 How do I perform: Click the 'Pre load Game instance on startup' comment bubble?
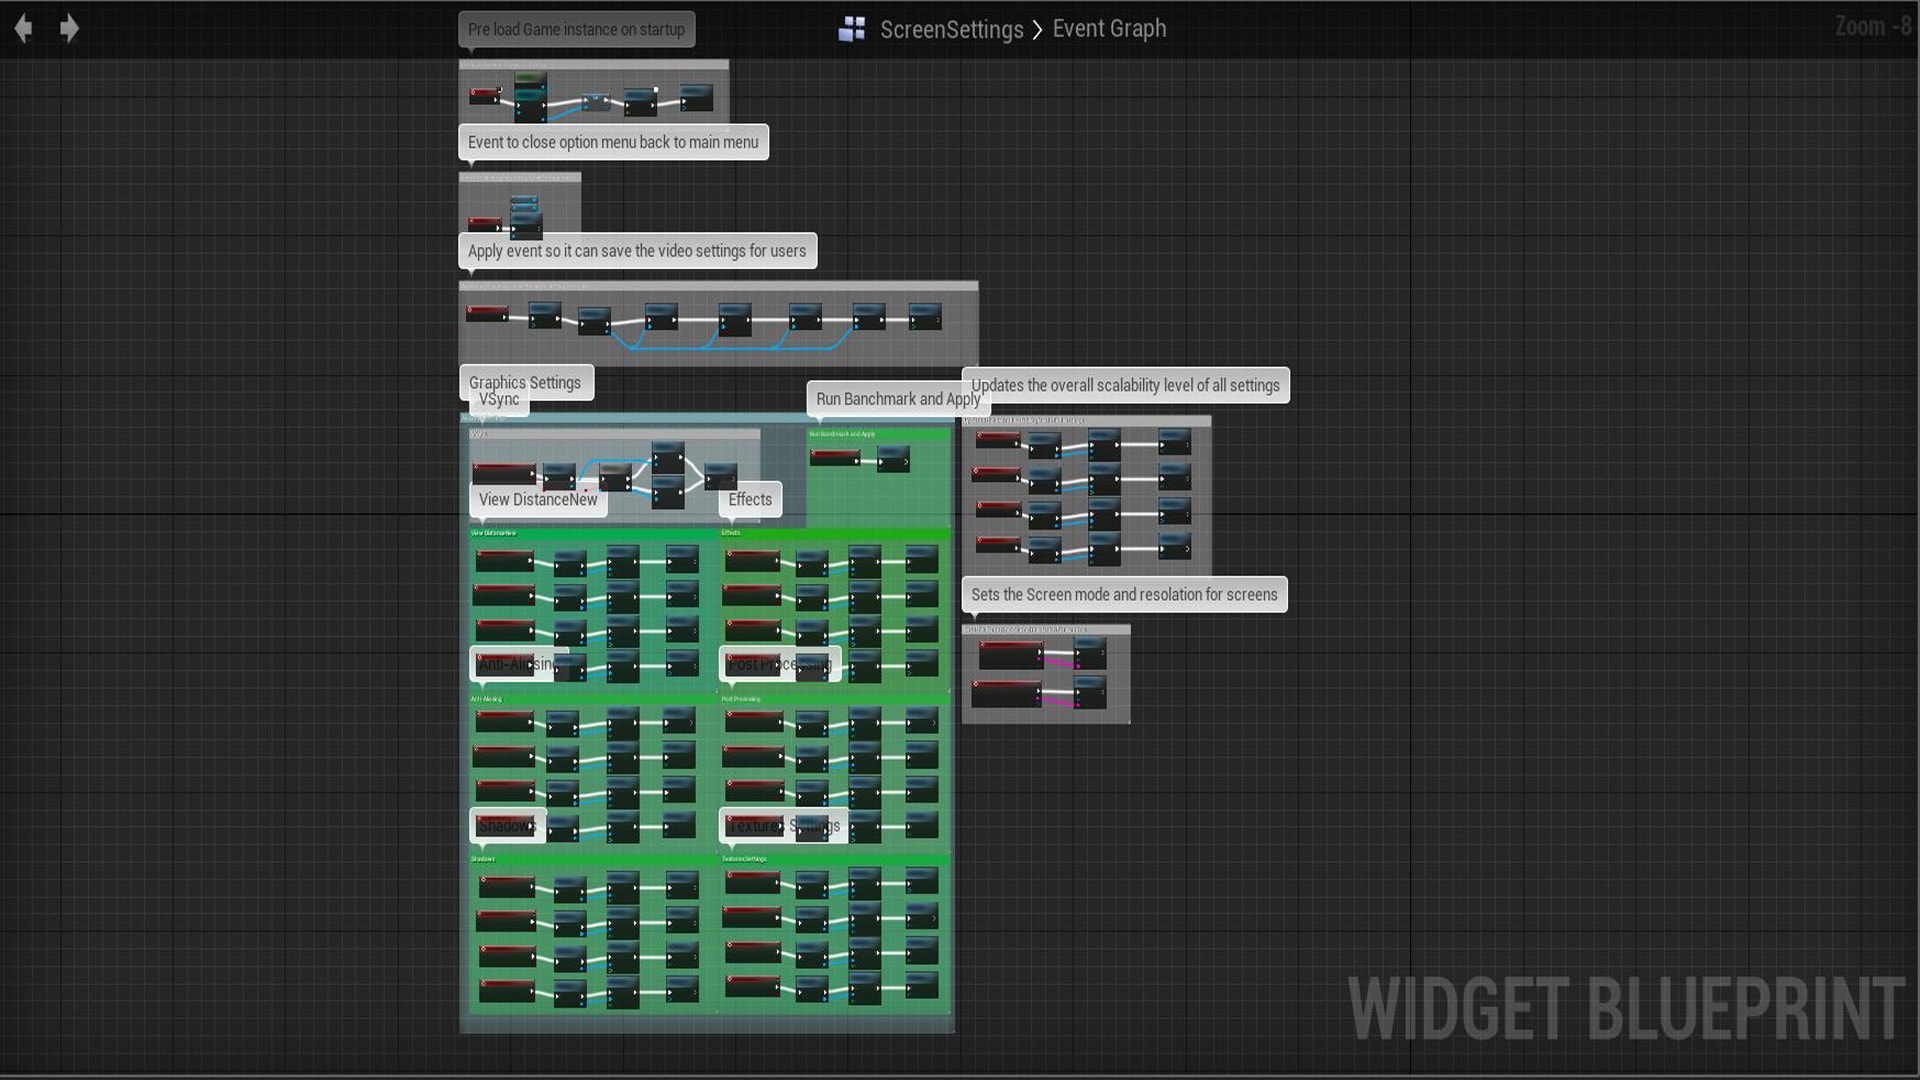[x=576, y=30]
